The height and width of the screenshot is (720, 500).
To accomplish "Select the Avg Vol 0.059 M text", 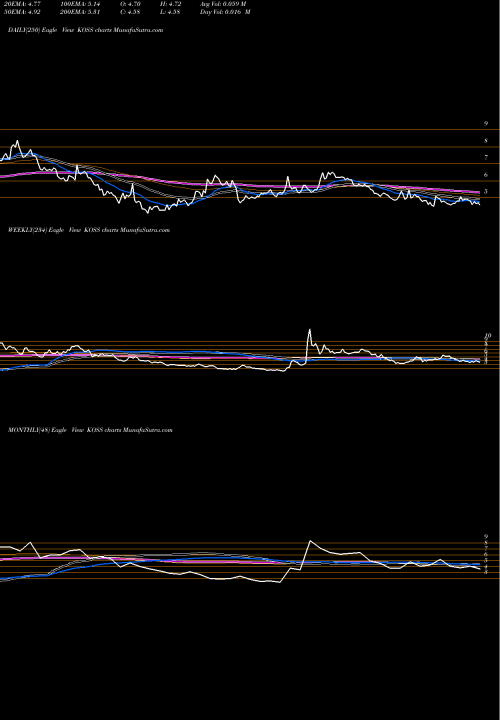I will click(x=223, y=4).
